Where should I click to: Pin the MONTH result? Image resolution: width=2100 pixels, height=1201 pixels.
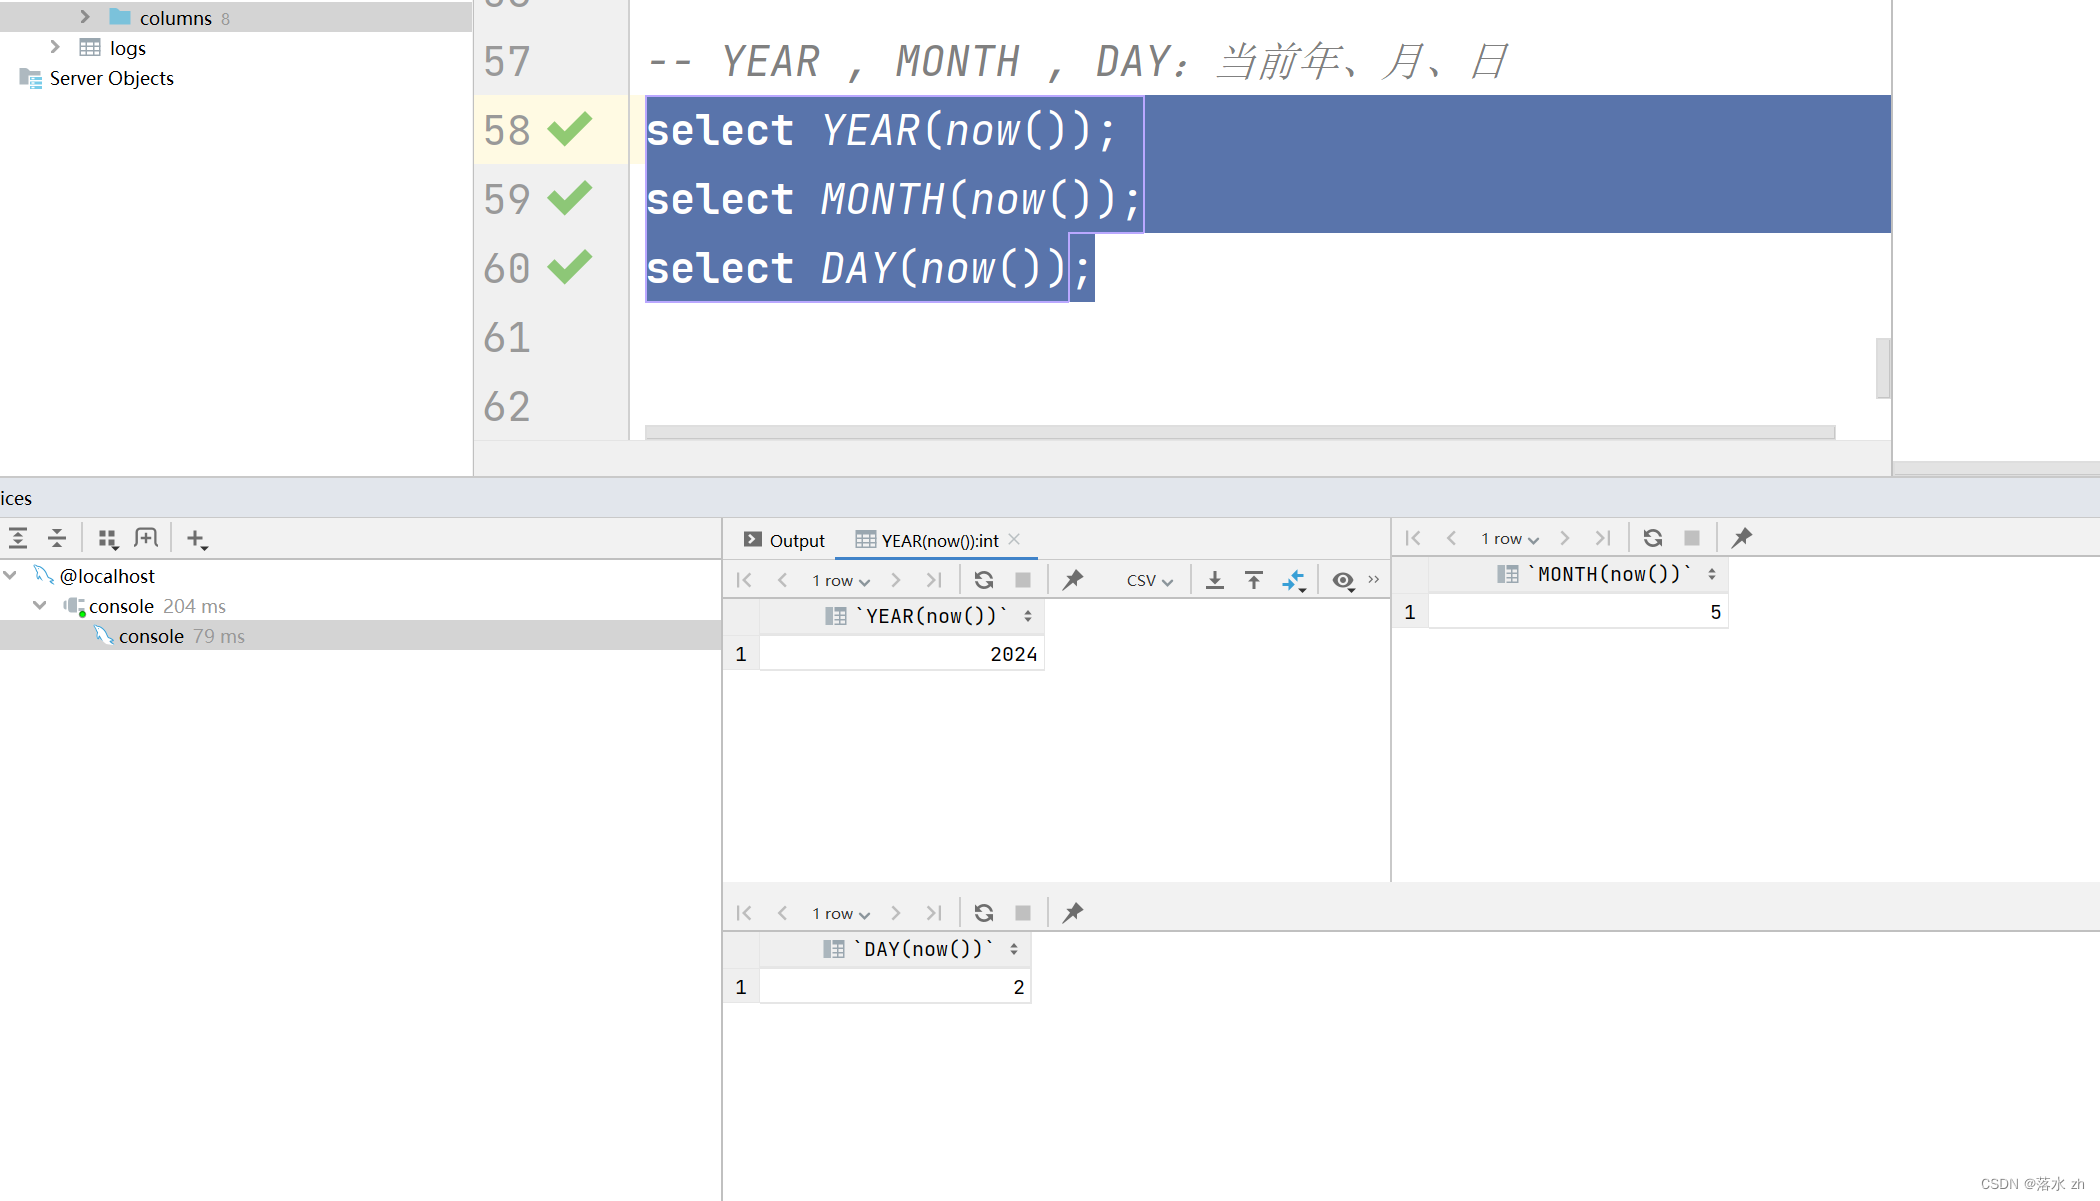[x=1742, y=538]
